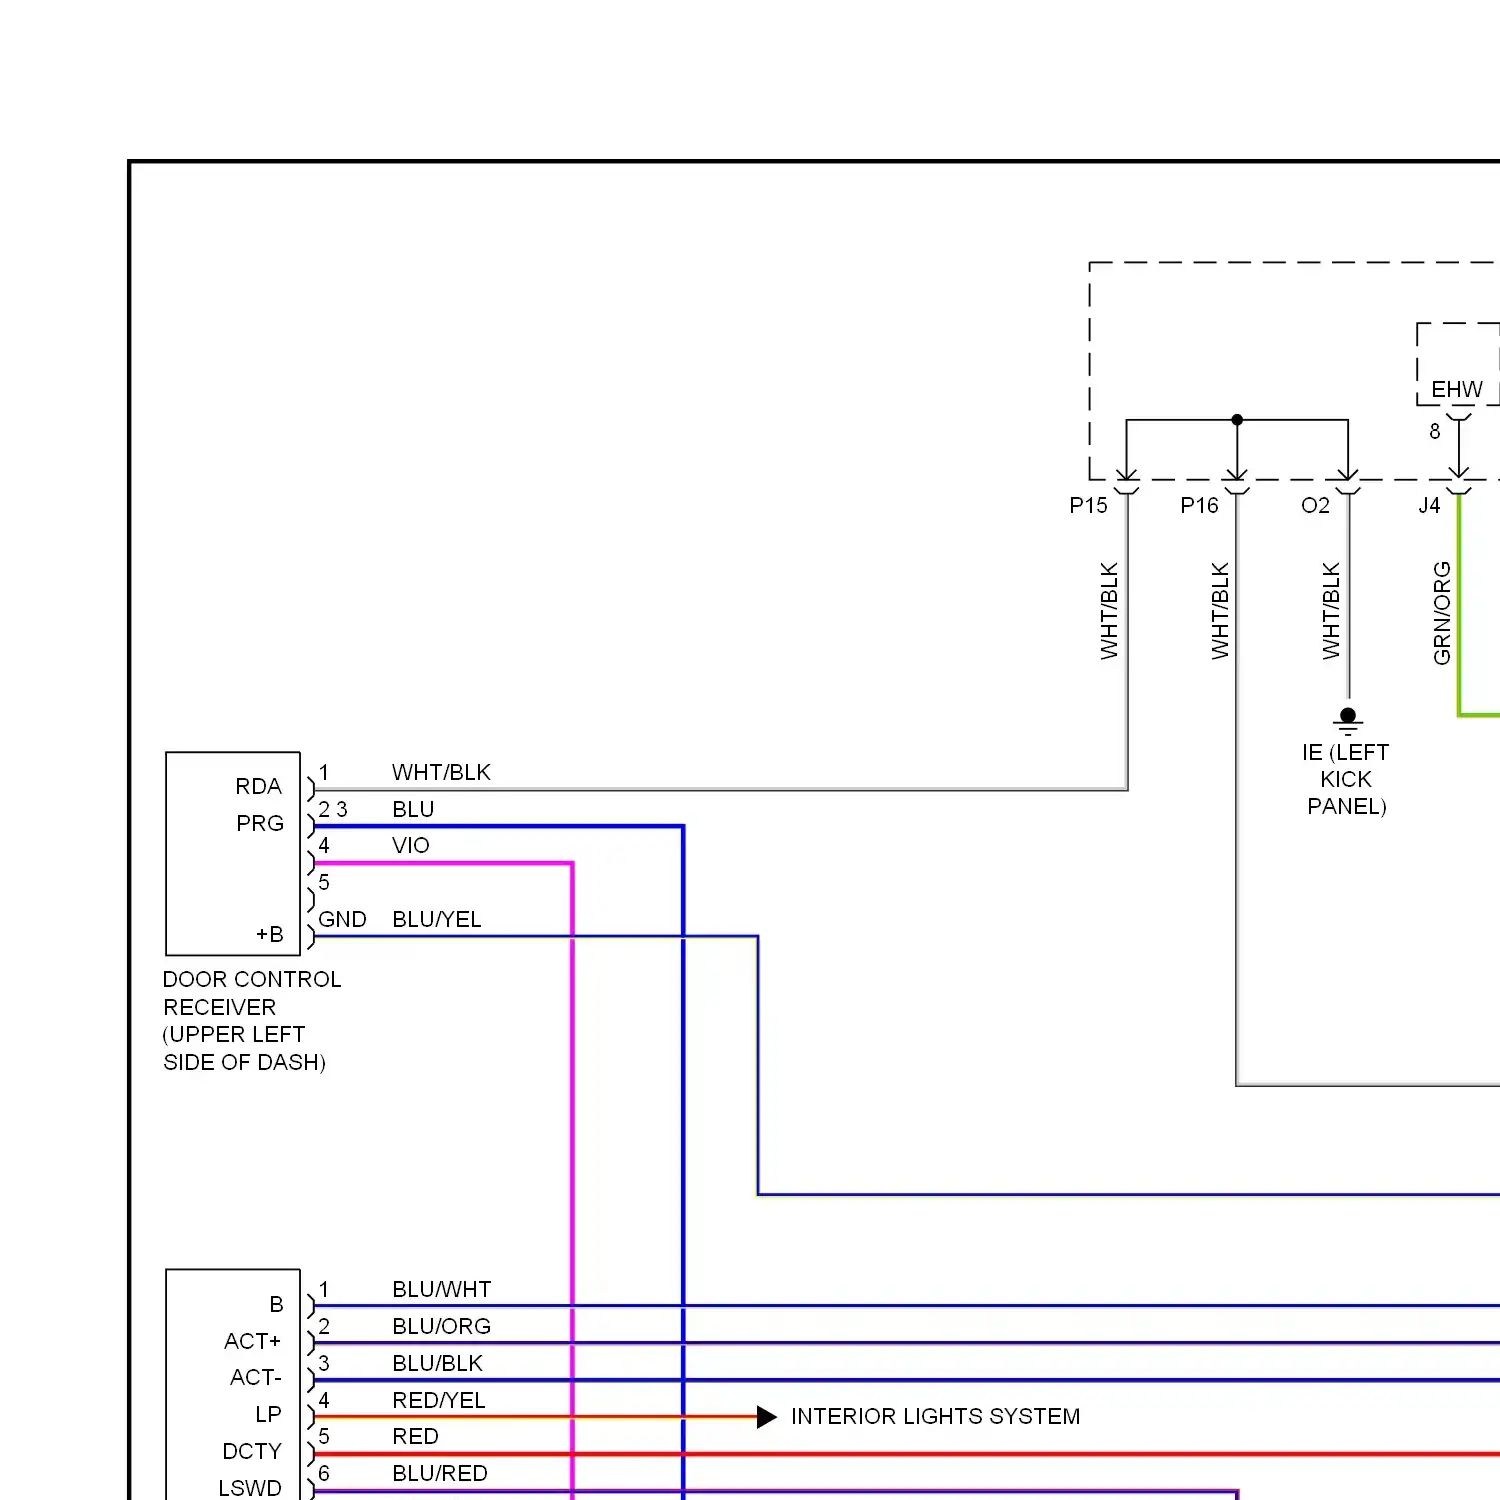
Task: Click the WHT/BLK vertical label under P16
Action: 1220,611
